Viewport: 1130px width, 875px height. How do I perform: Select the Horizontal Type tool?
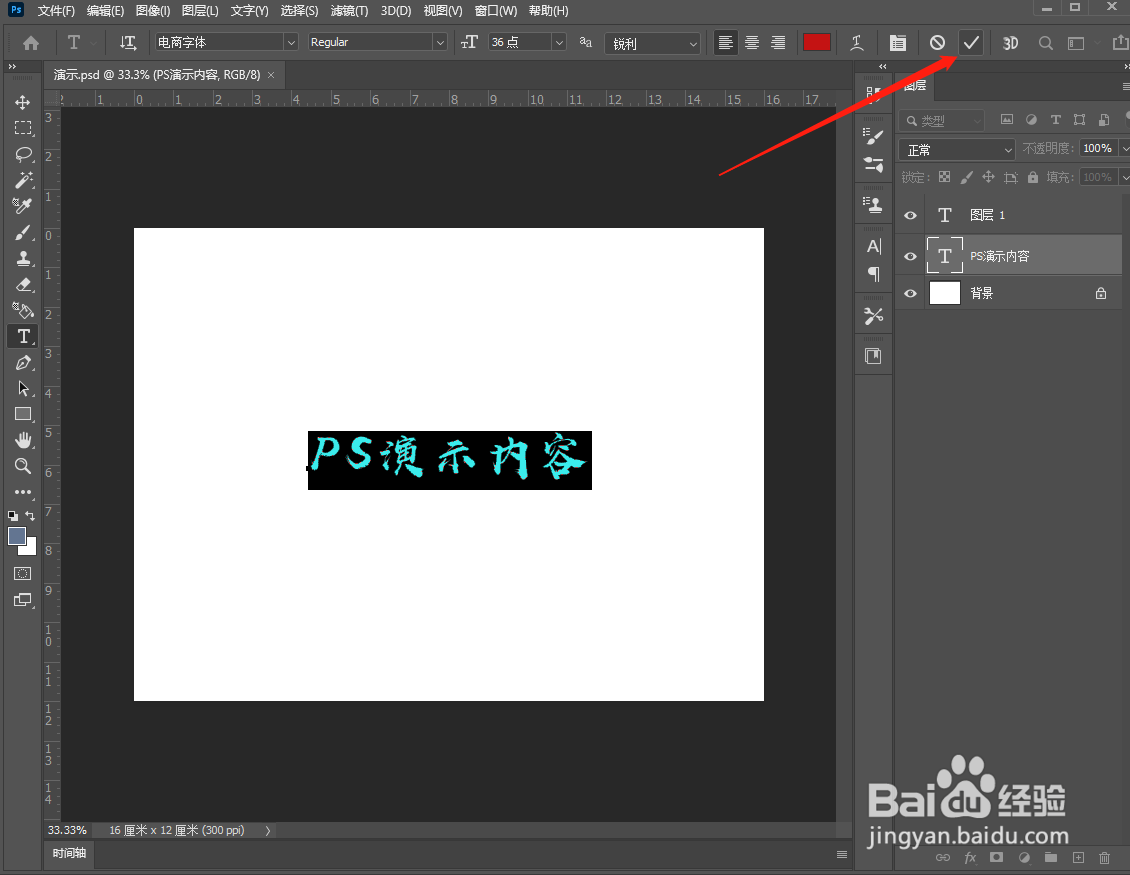point(23,337)
